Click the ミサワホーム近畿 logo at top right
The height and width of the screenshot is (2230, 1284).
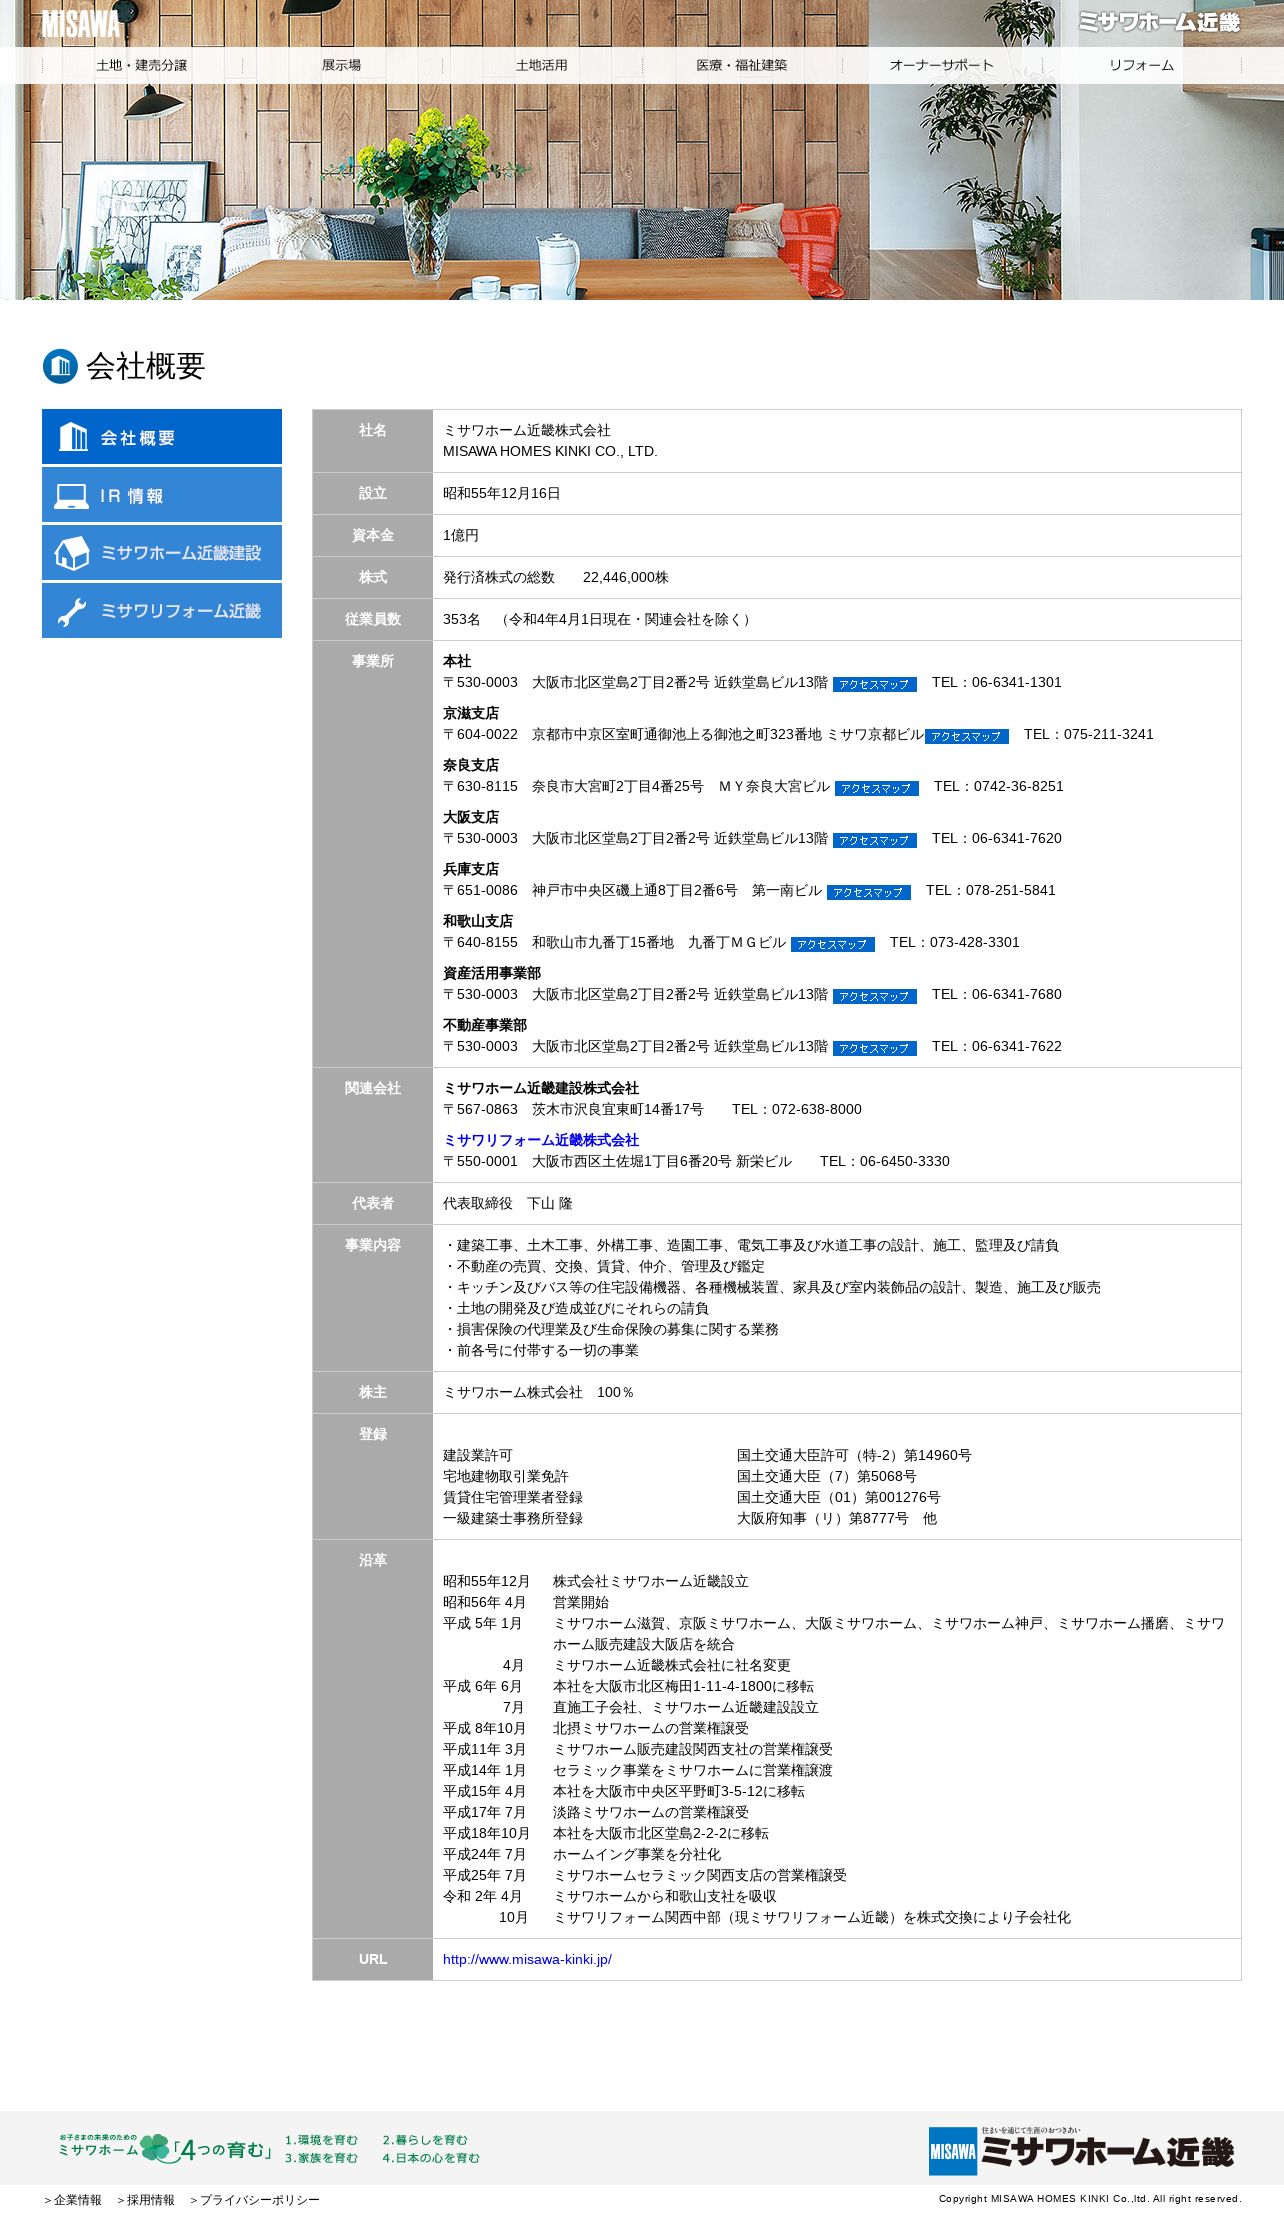pyautogui.click(x=1159, y=22)
